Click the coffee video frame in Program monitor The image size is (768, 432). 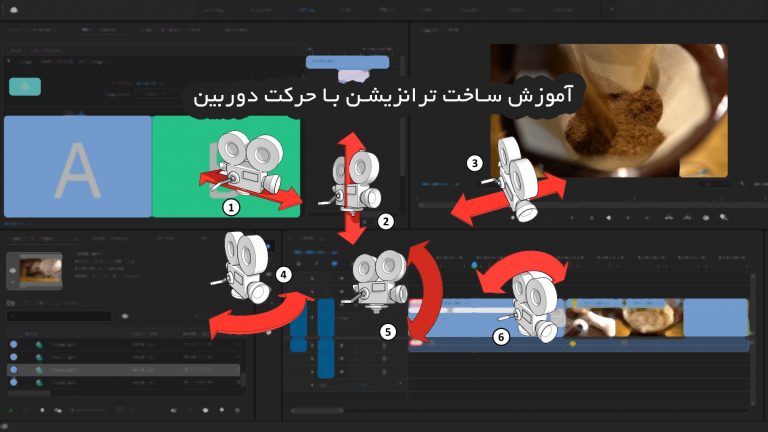tap(609, 111)
